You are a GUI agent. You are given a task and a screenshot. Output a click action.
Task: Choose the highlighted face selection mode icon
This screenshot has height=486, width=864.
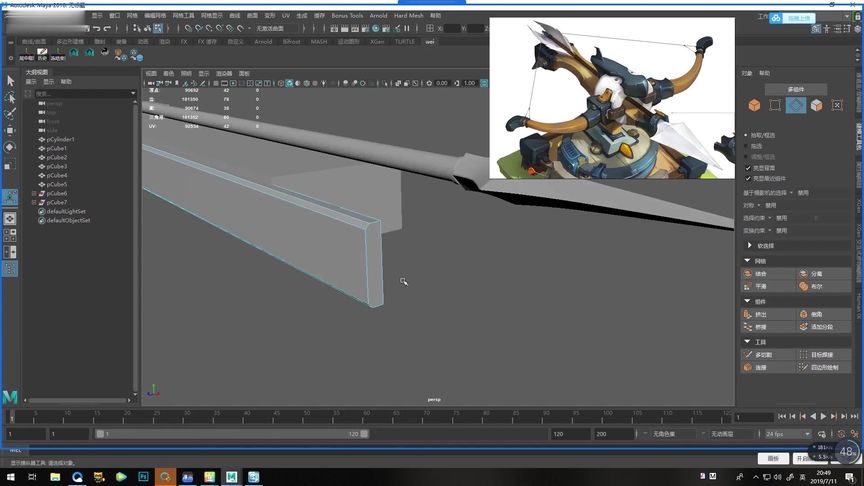(795, 105)
